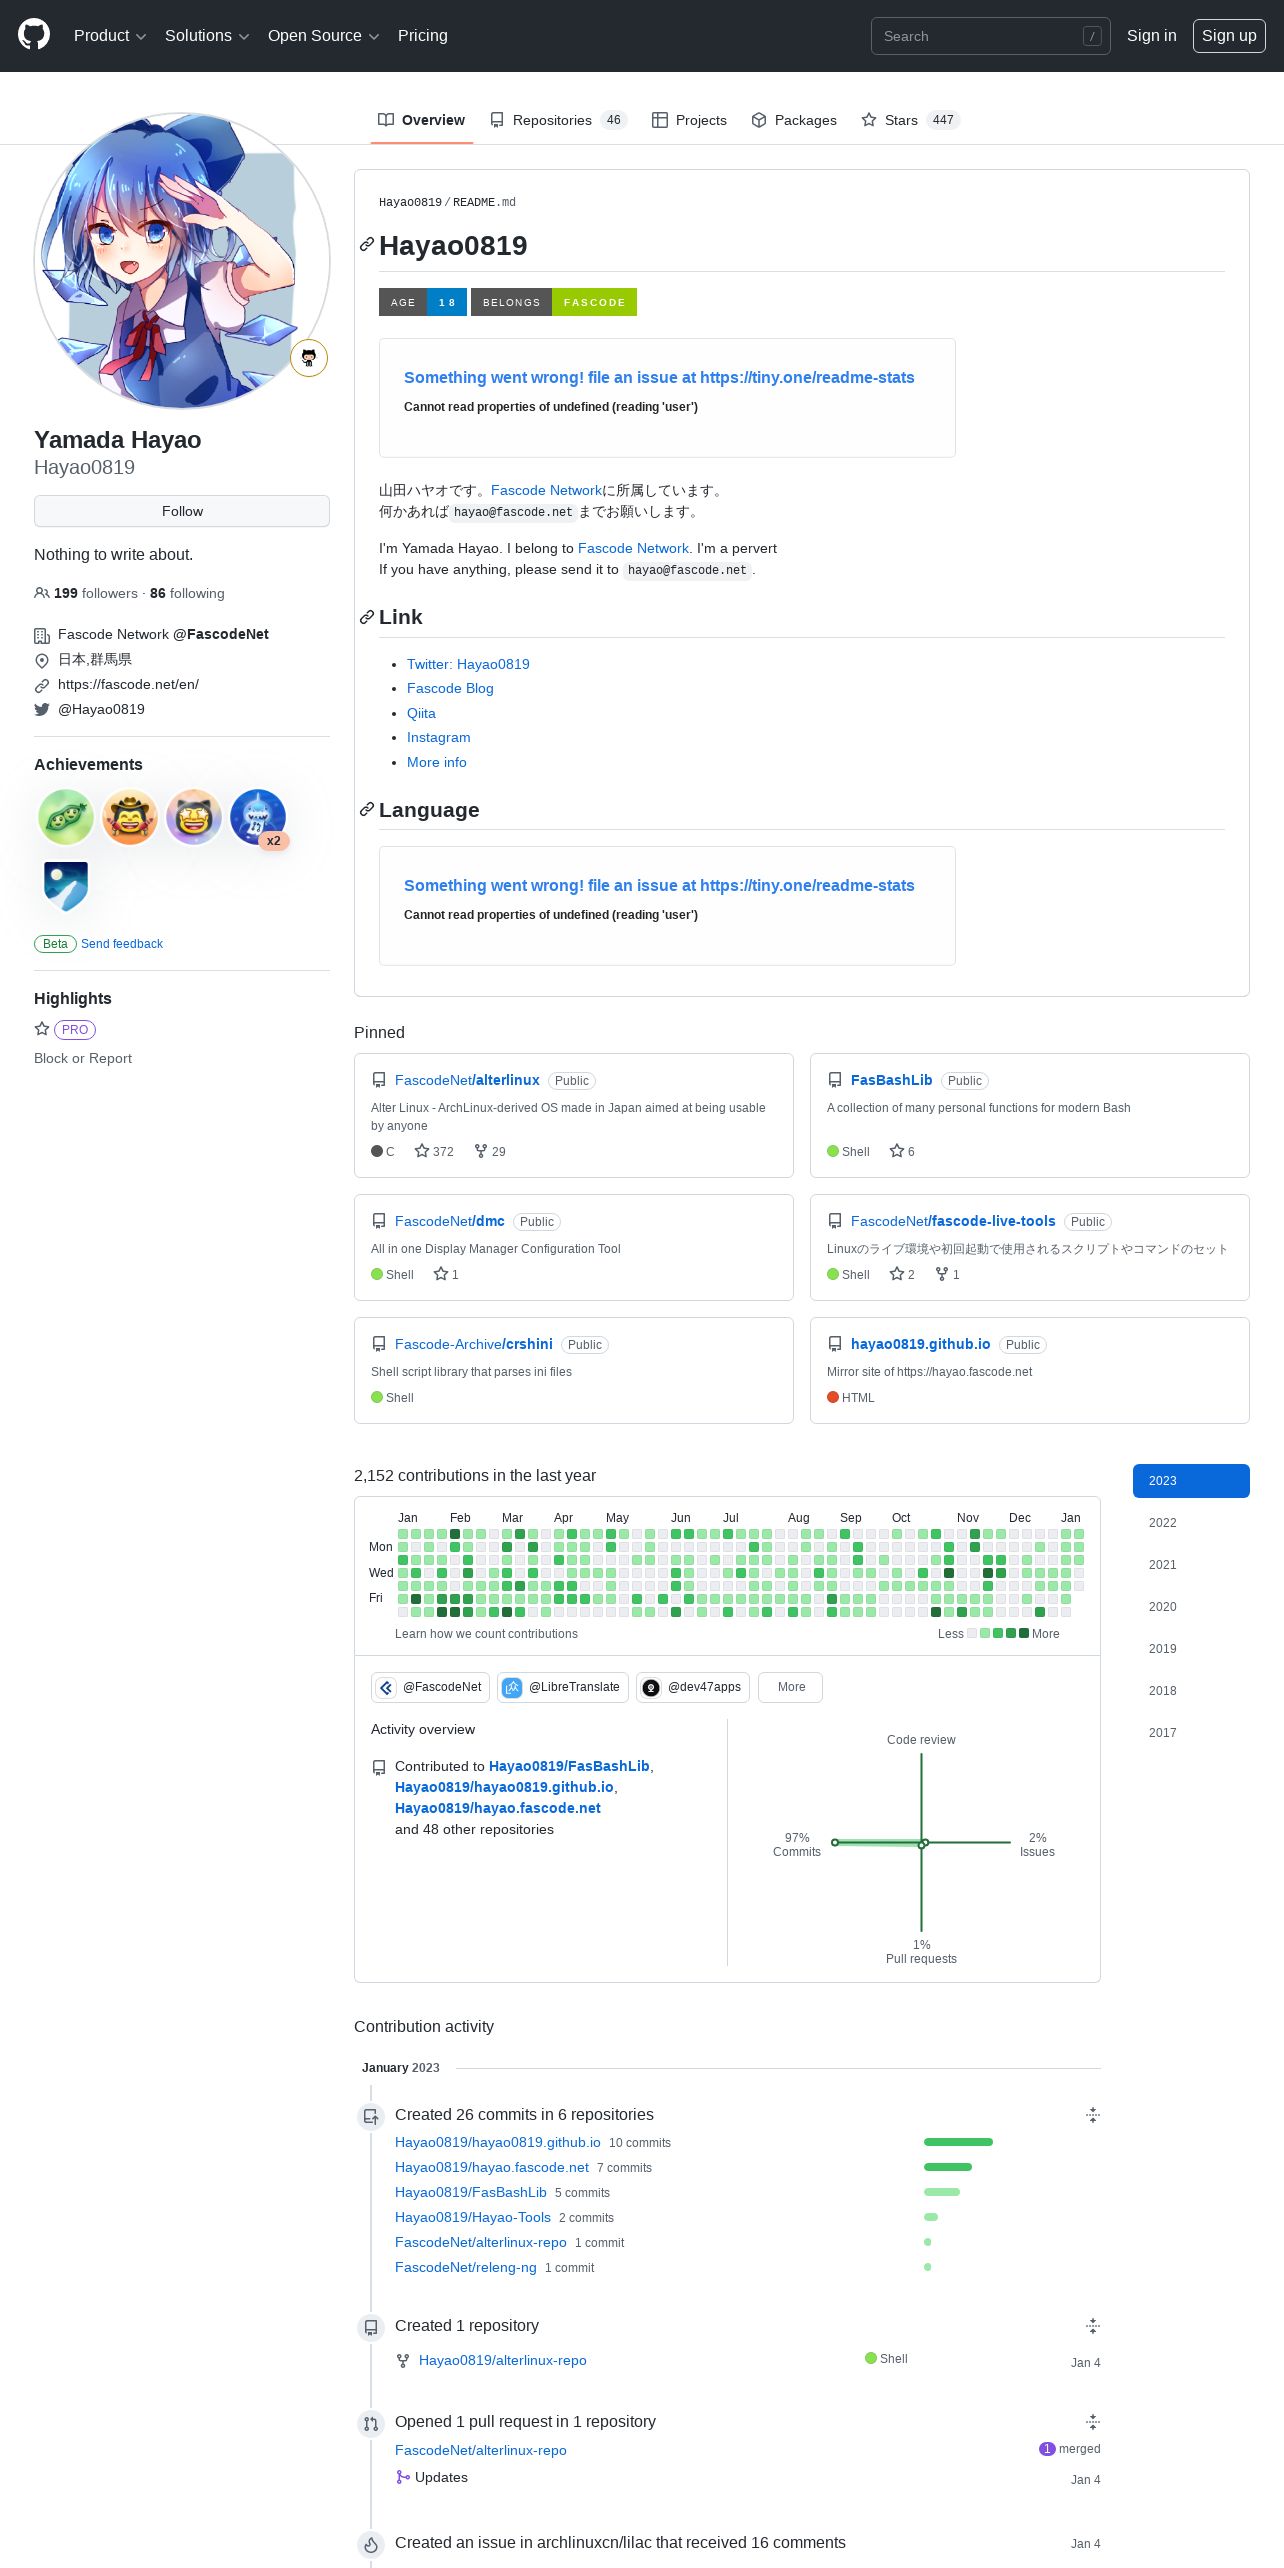Switch to the Stars tab
This screenshot has height=2568, width=1284.
pyautogui.click(x=910, y=120)
